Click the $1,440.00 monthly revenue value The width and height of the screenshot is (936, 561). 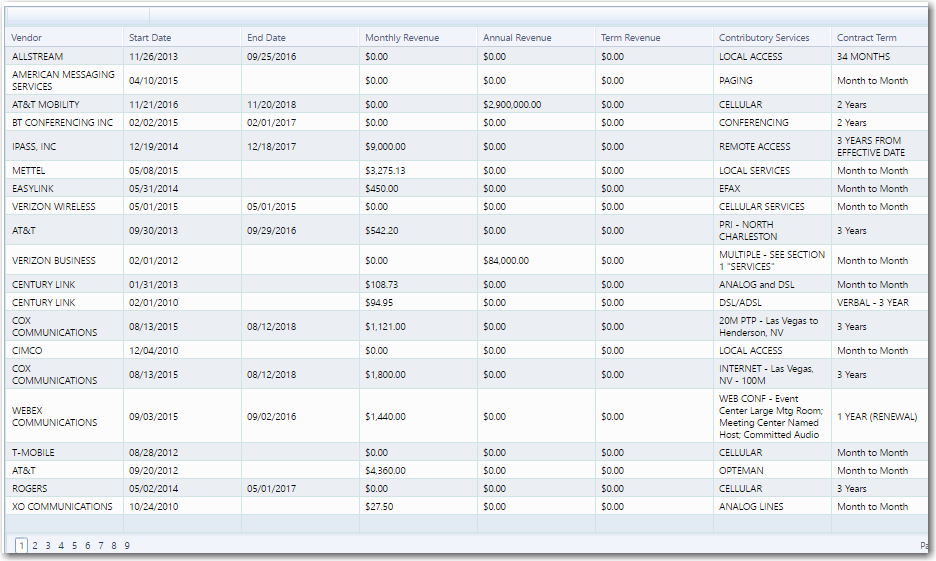tap(385, 417)
